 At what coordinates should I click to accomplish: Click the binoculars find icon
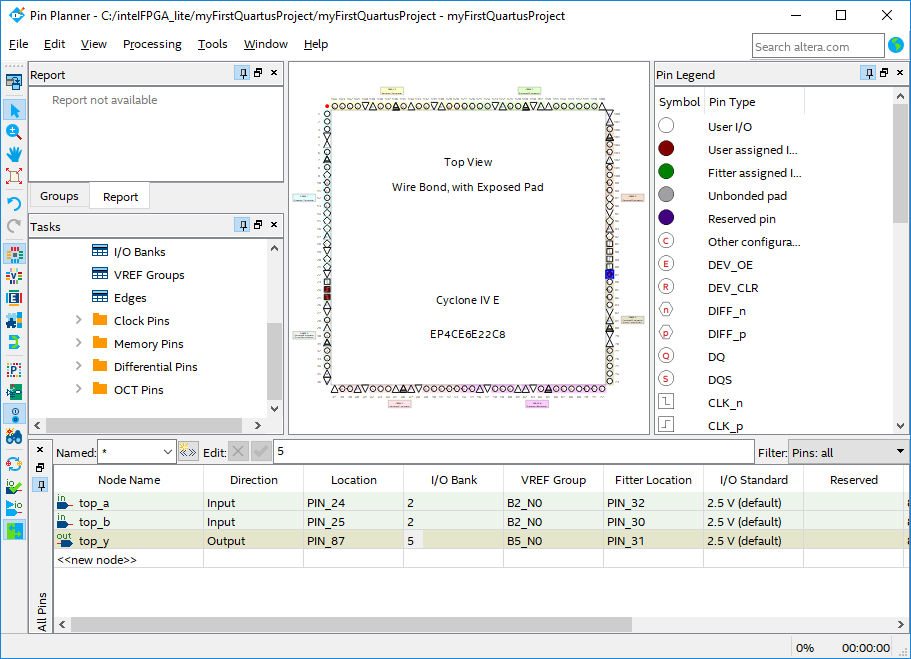[14, 436]
